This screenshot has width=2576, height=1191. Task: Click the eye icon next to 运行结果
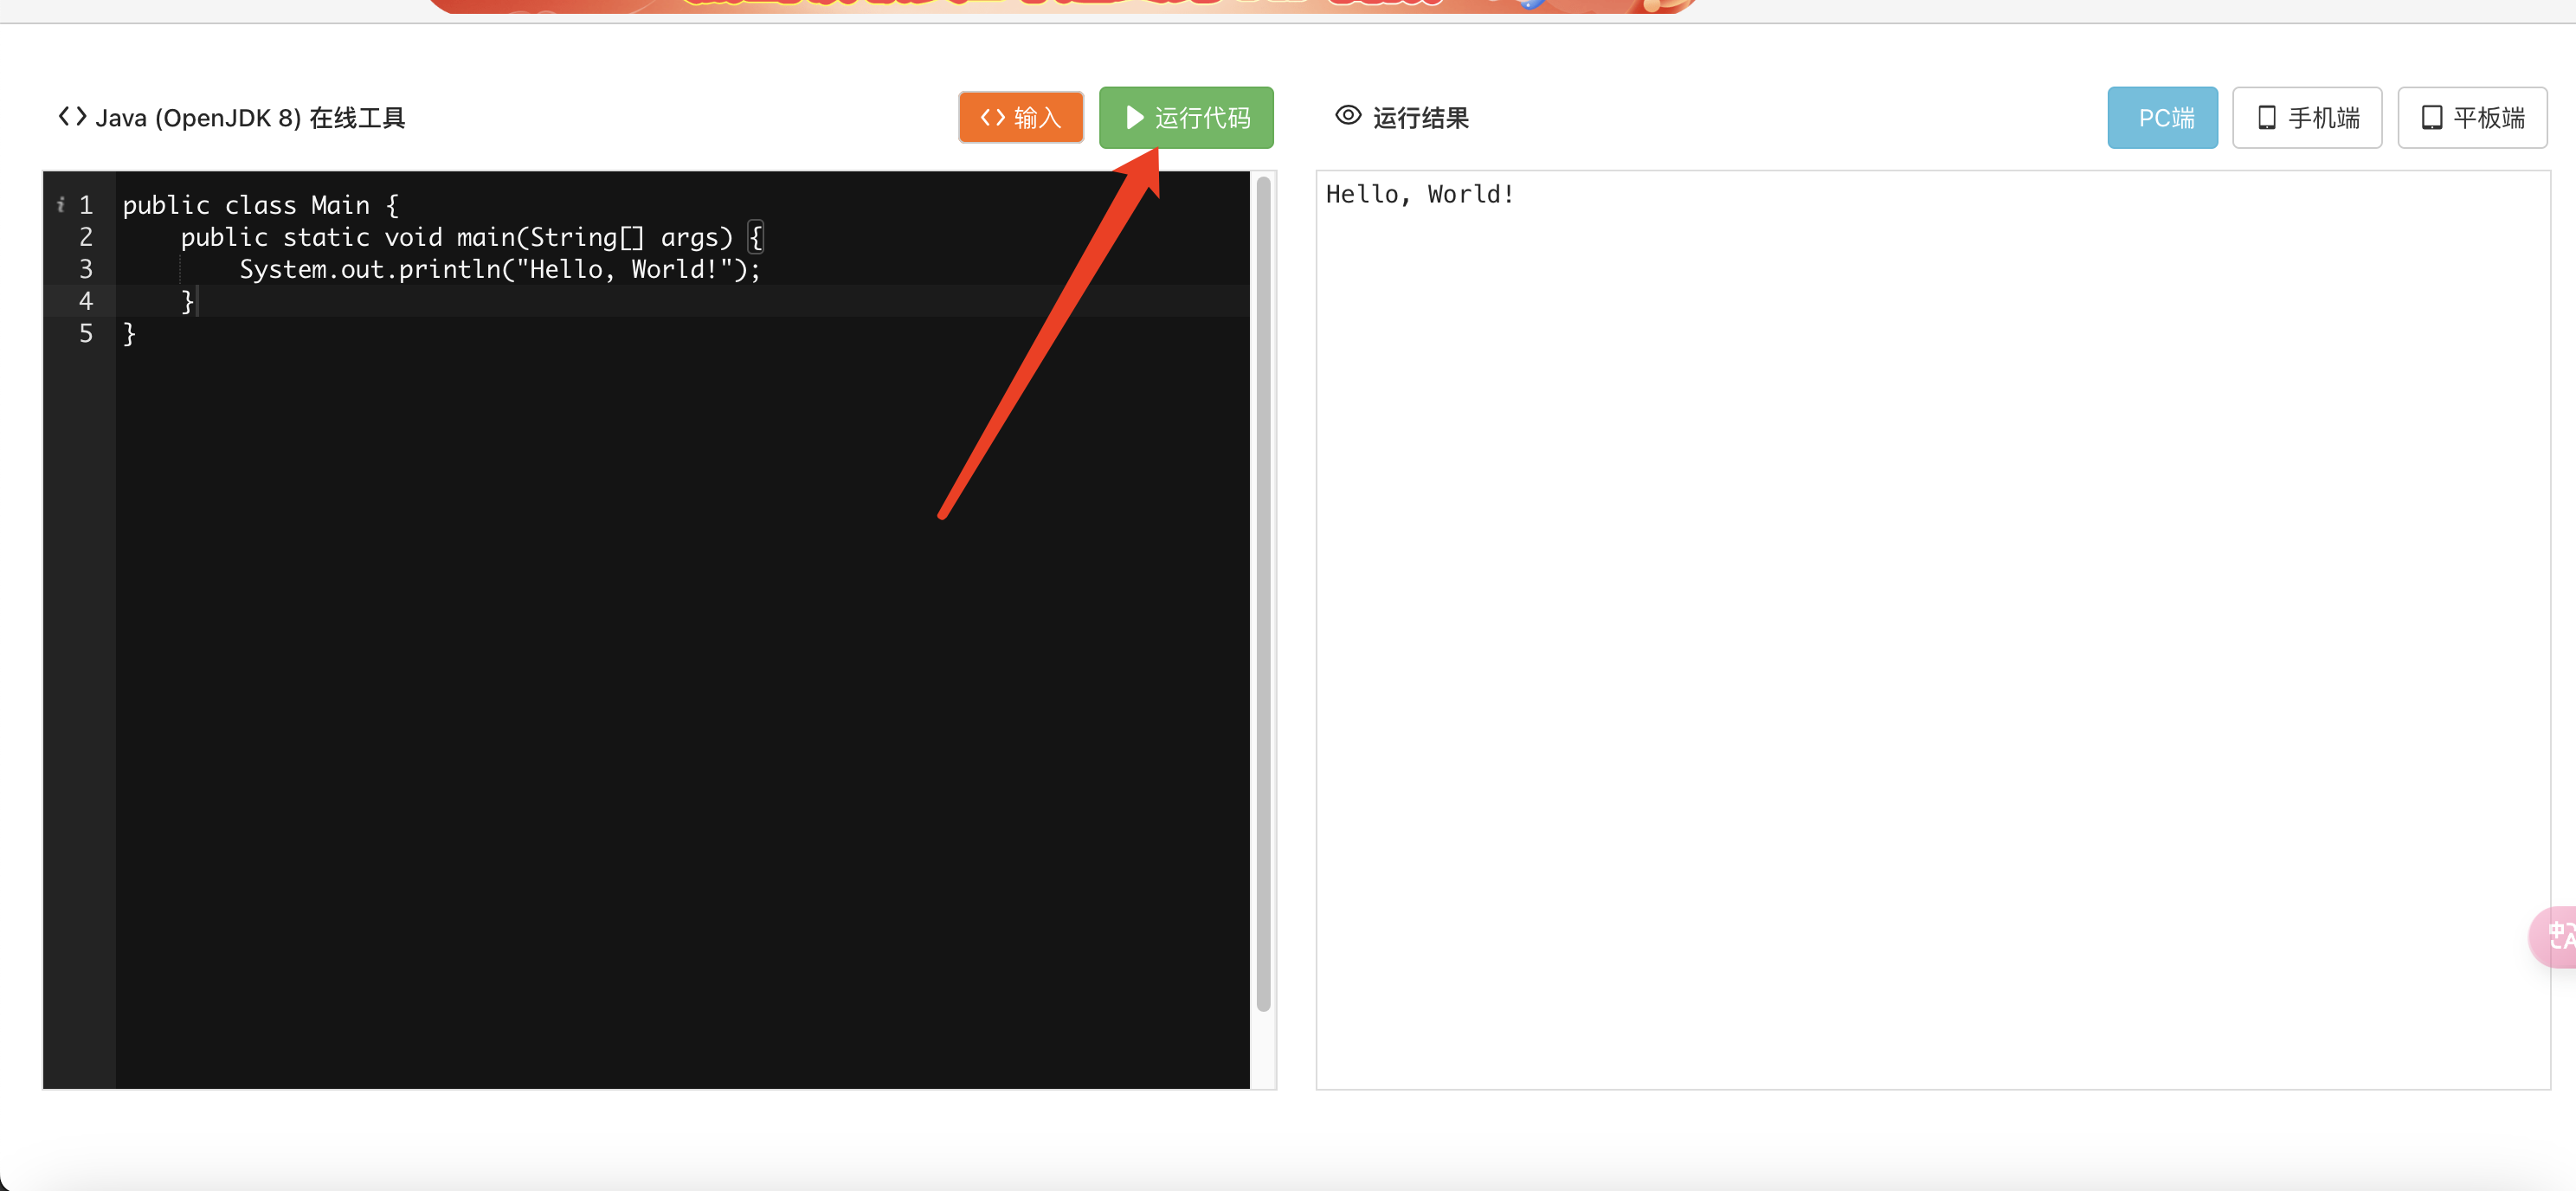[1348, 116]
